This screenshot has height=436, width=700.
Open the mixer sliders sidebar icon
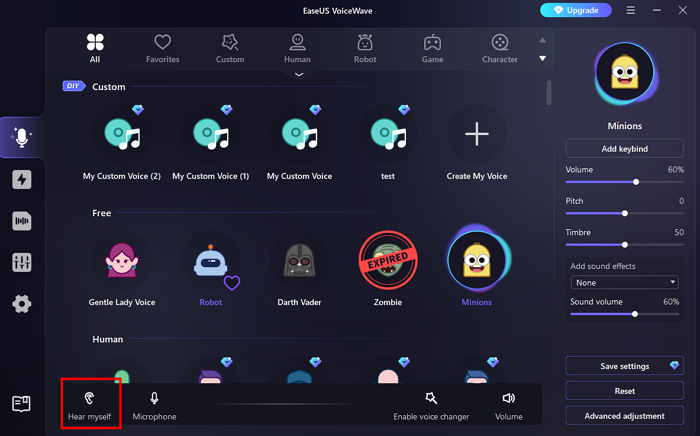tap(21, 262)
